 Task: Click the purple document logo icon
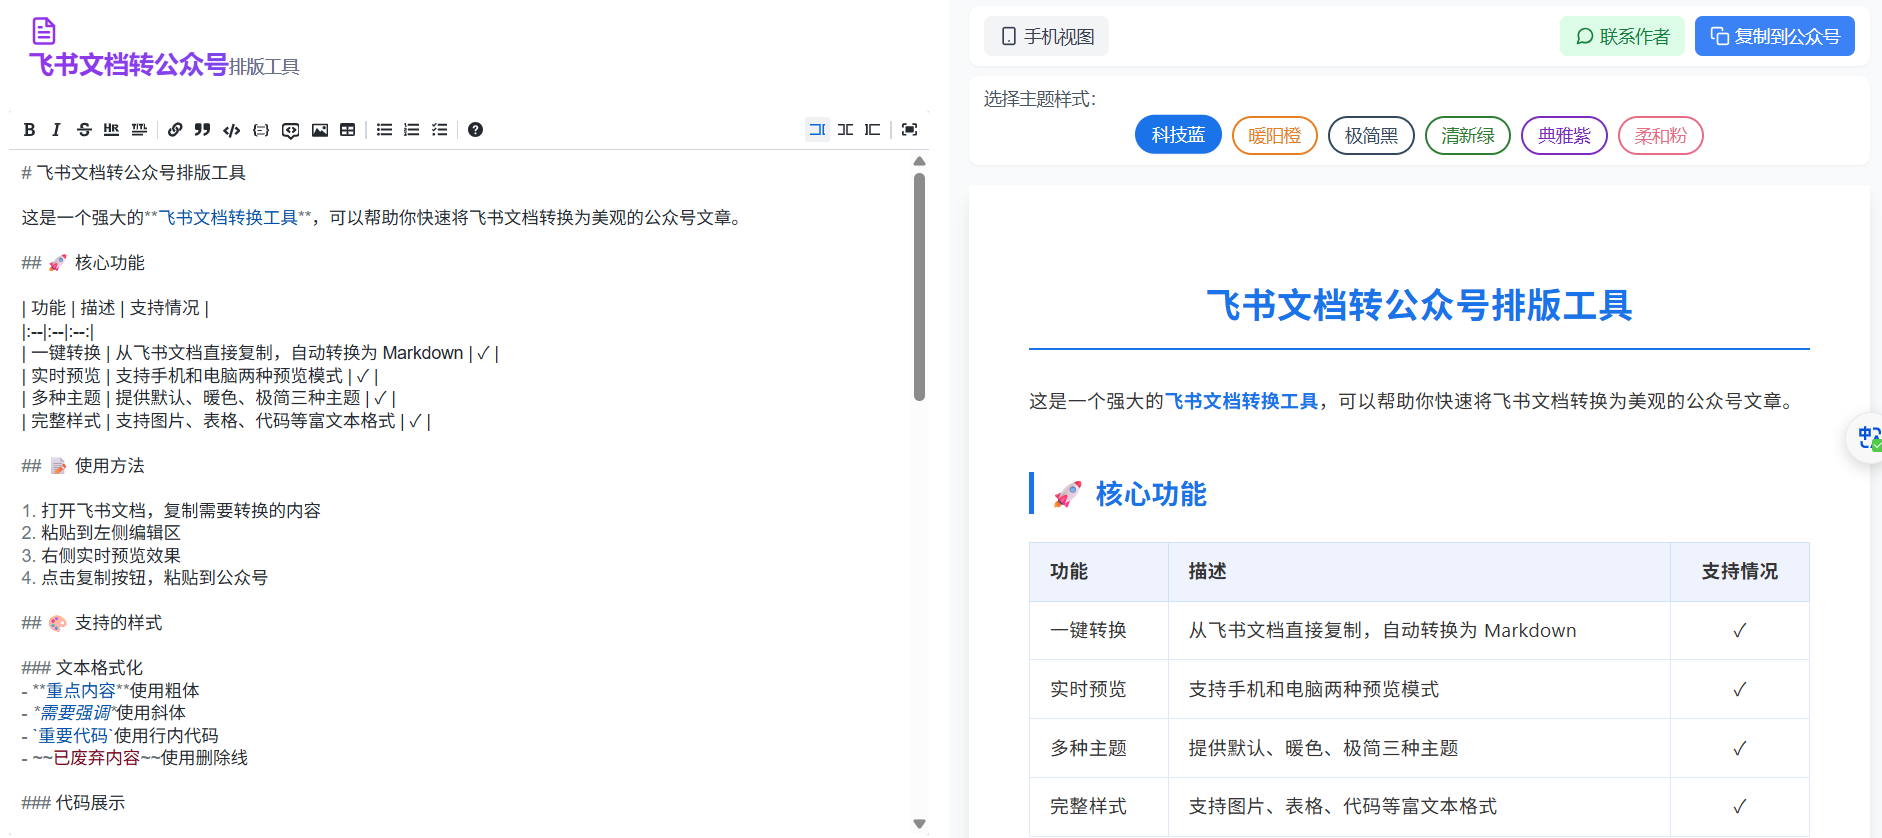coord(43,31)
